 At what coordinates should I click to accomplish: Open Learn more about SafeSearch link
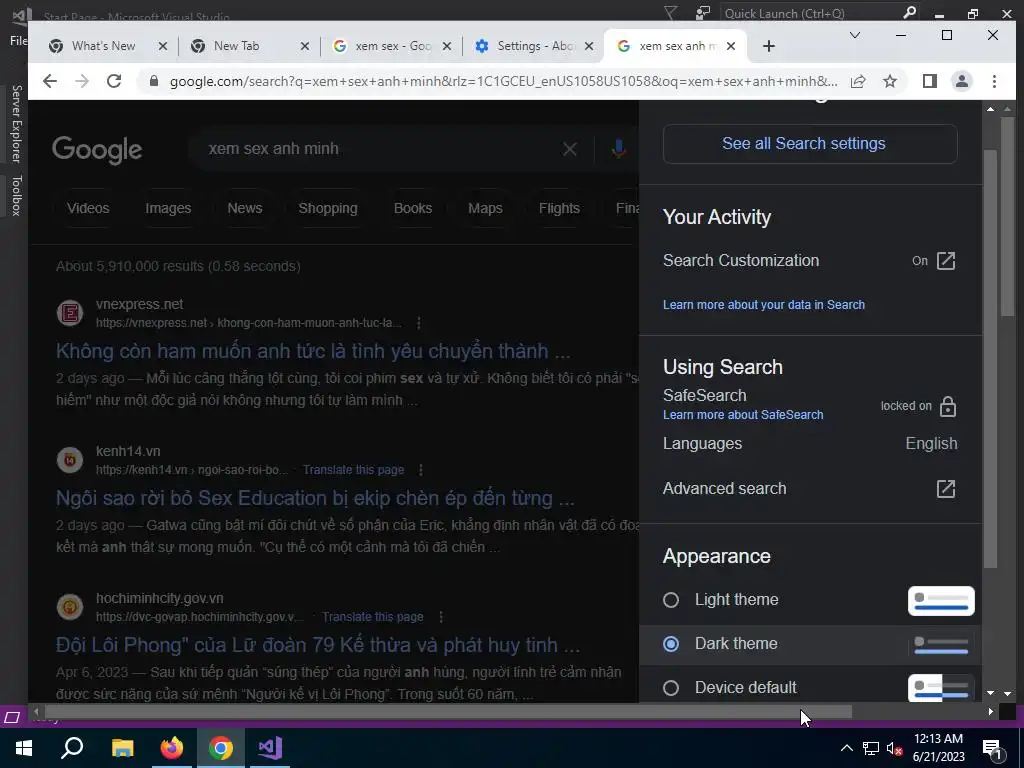tap(743, 415)
